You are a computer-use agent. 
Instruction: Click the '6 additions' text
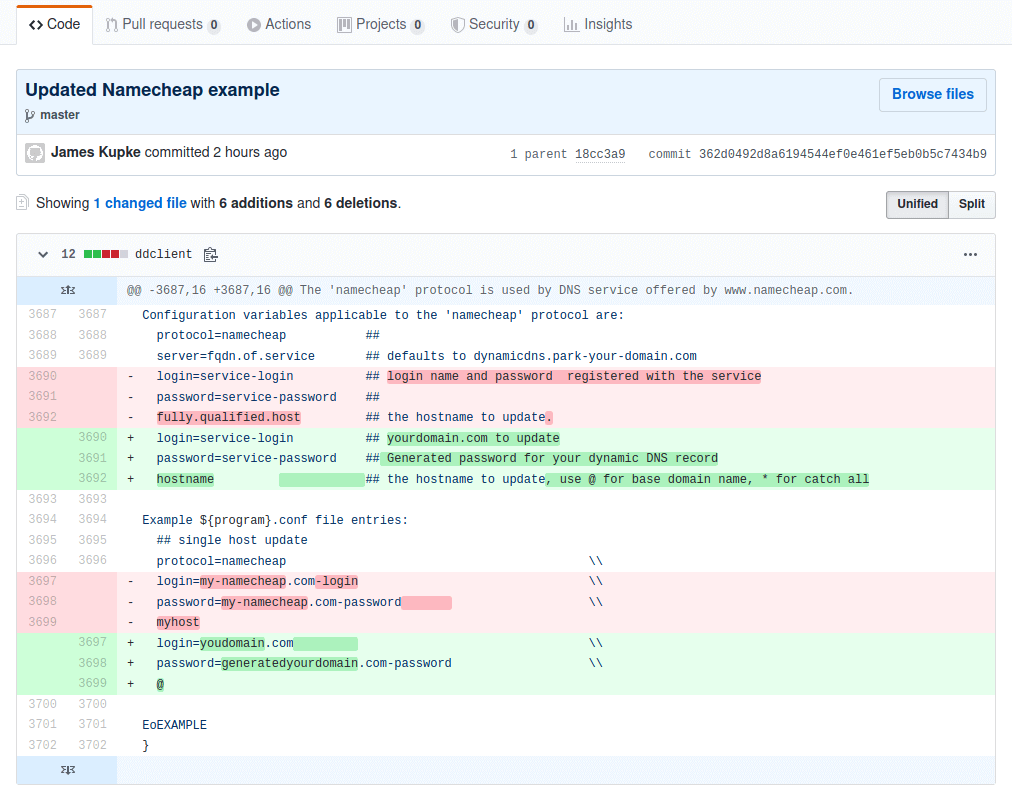pos(256,203)
